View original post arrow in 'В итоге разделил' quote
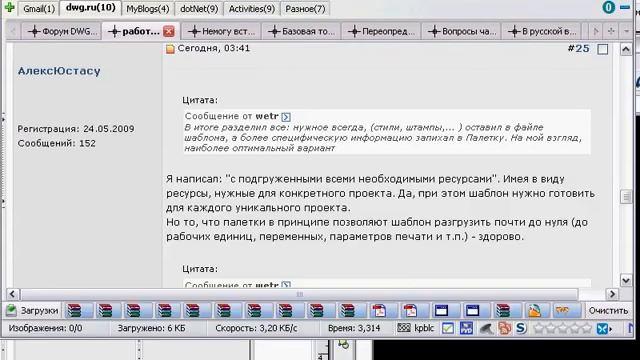Viewport: 640px width, 360px height. [286, 117]
